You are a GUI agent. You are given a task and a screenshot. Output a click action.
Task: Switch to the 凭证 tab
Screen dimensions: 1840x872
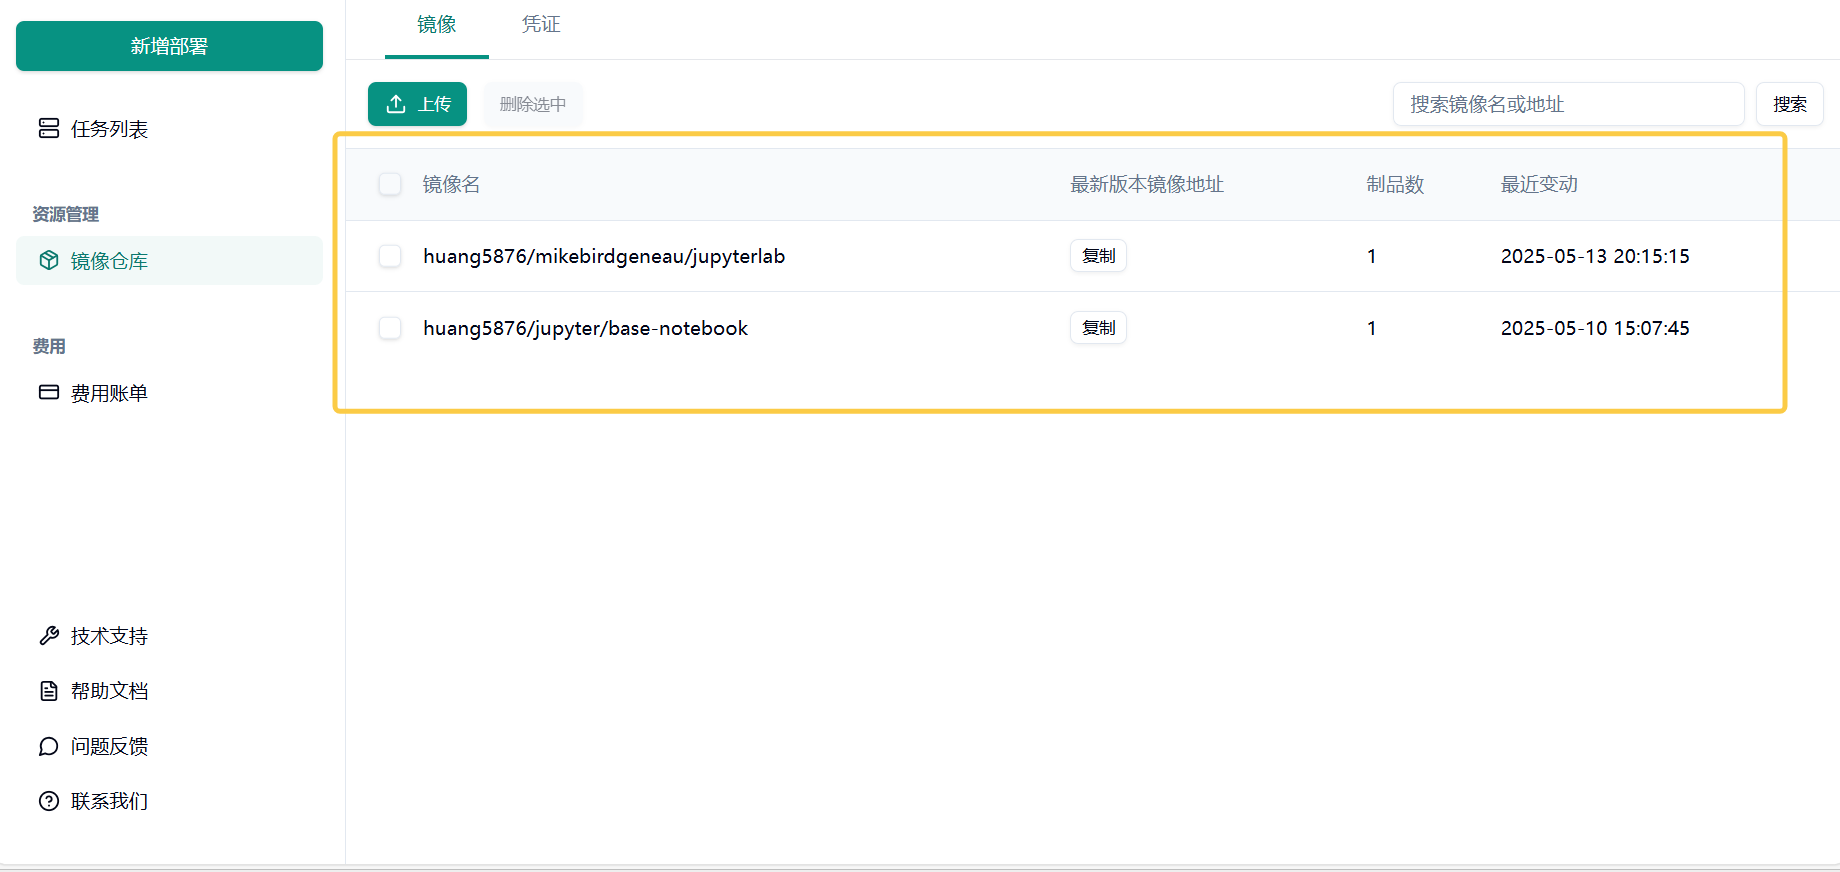pyautogui.click(x=540, y=25)
